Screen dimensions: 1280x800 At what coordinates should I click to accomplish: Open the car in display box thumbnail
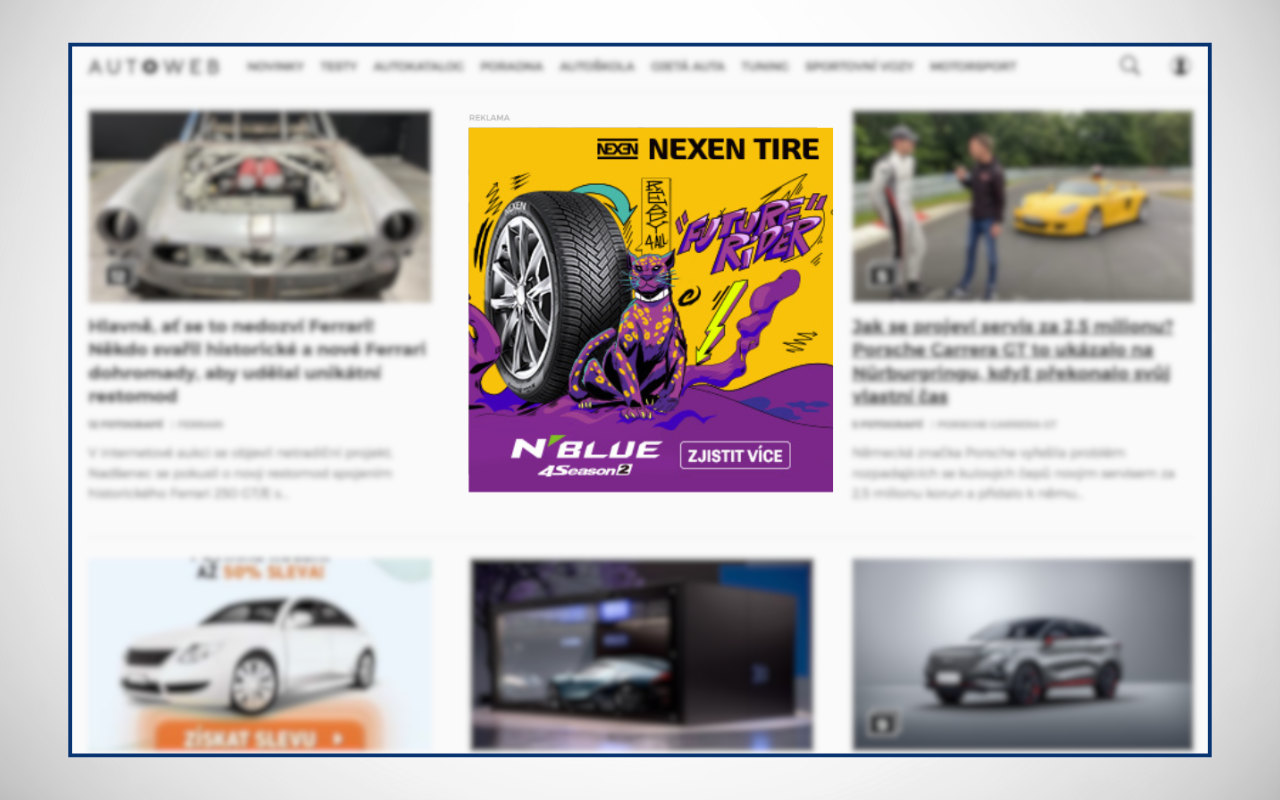click(641, 655)
